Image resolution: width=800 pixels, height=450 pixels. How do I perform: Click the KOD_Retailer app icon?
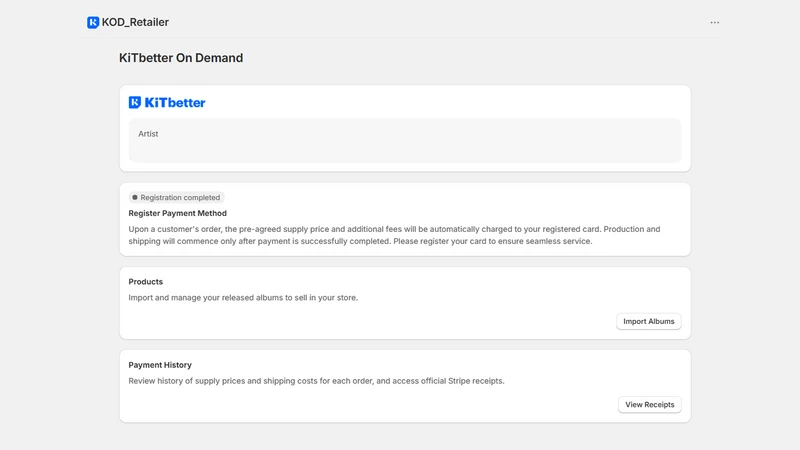point(93,22)
